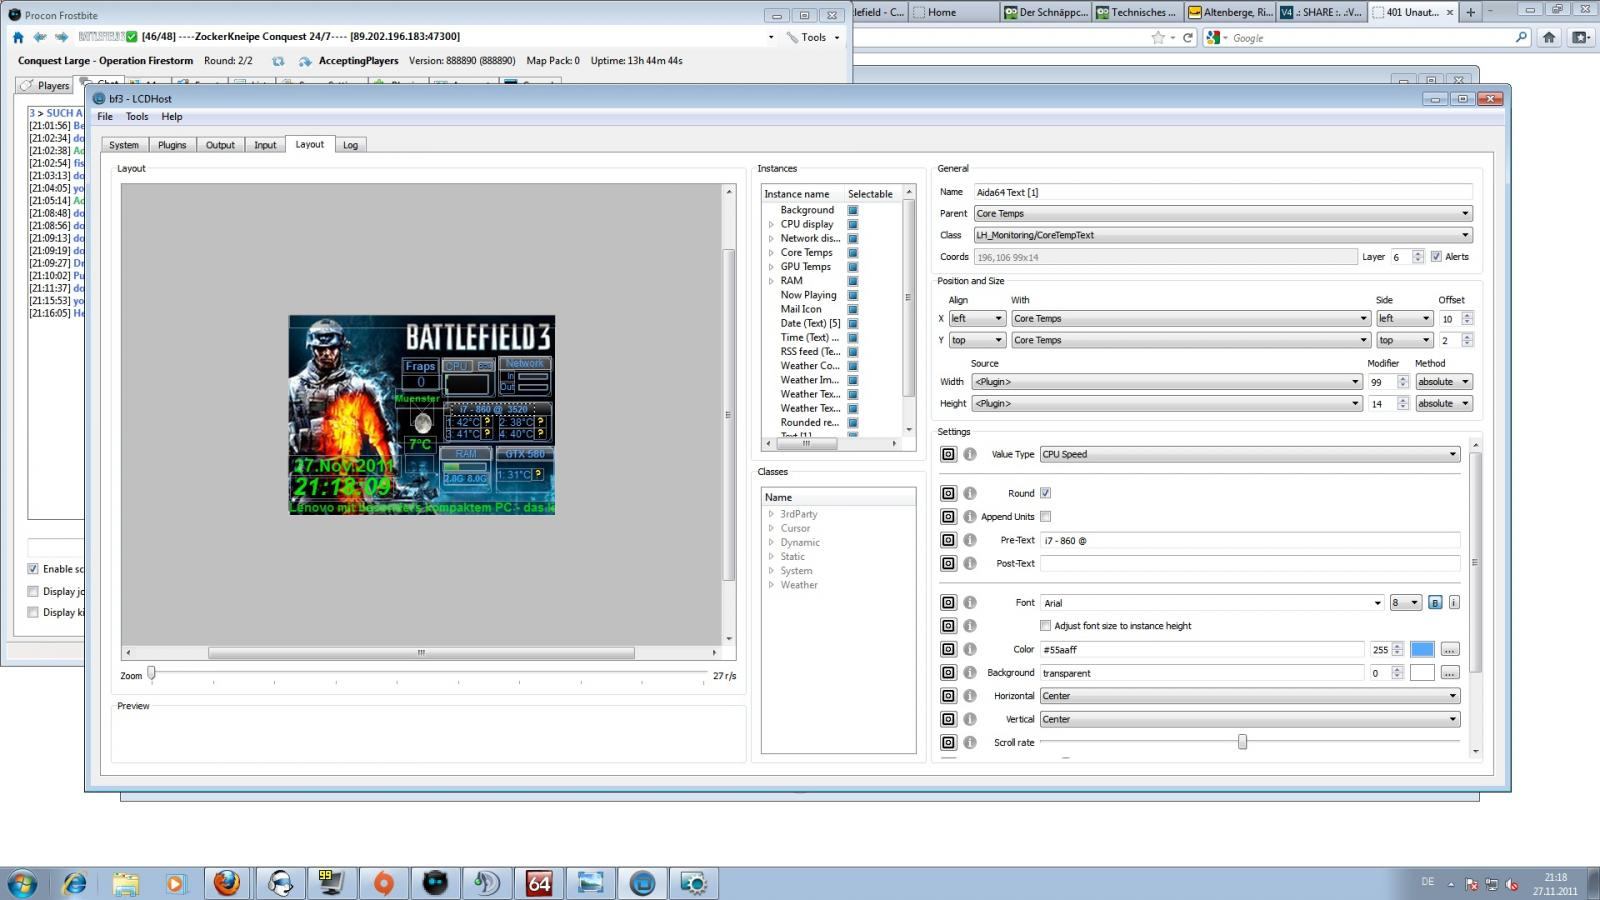
Task: Open the Value Type dropdown
Action: coord(1250,454)
